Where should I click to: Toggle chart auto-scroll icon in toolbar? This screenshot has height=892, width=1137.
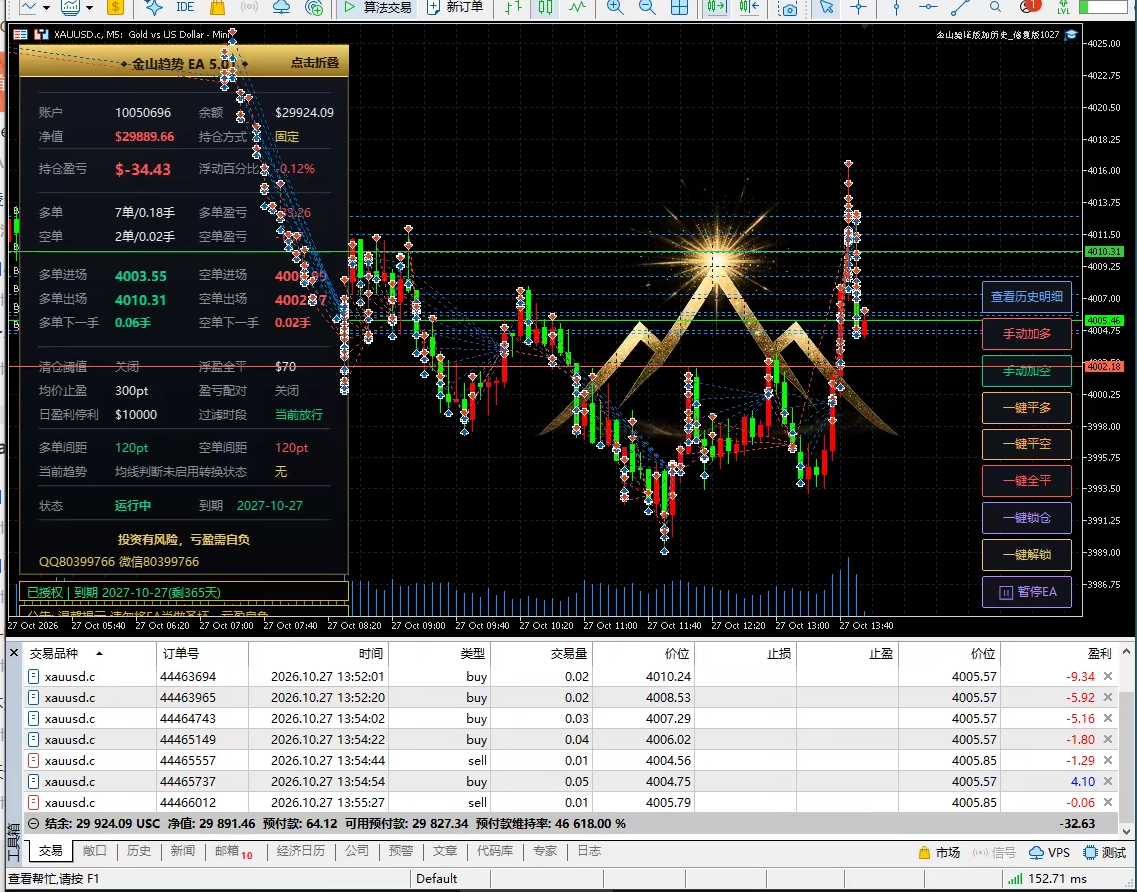click(x=716, y=7)
